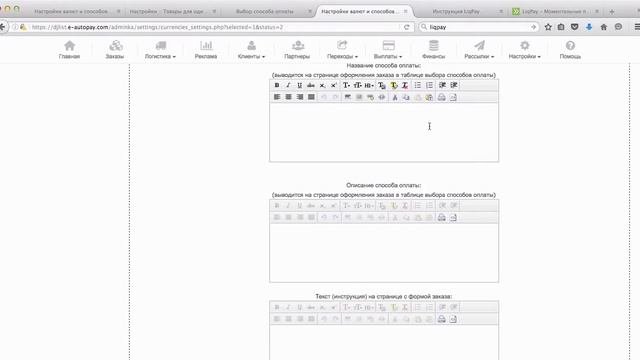Toggle Bold in payment name editor
The width and height of the screenshot is (640, 360).
[x=277, y=85]
